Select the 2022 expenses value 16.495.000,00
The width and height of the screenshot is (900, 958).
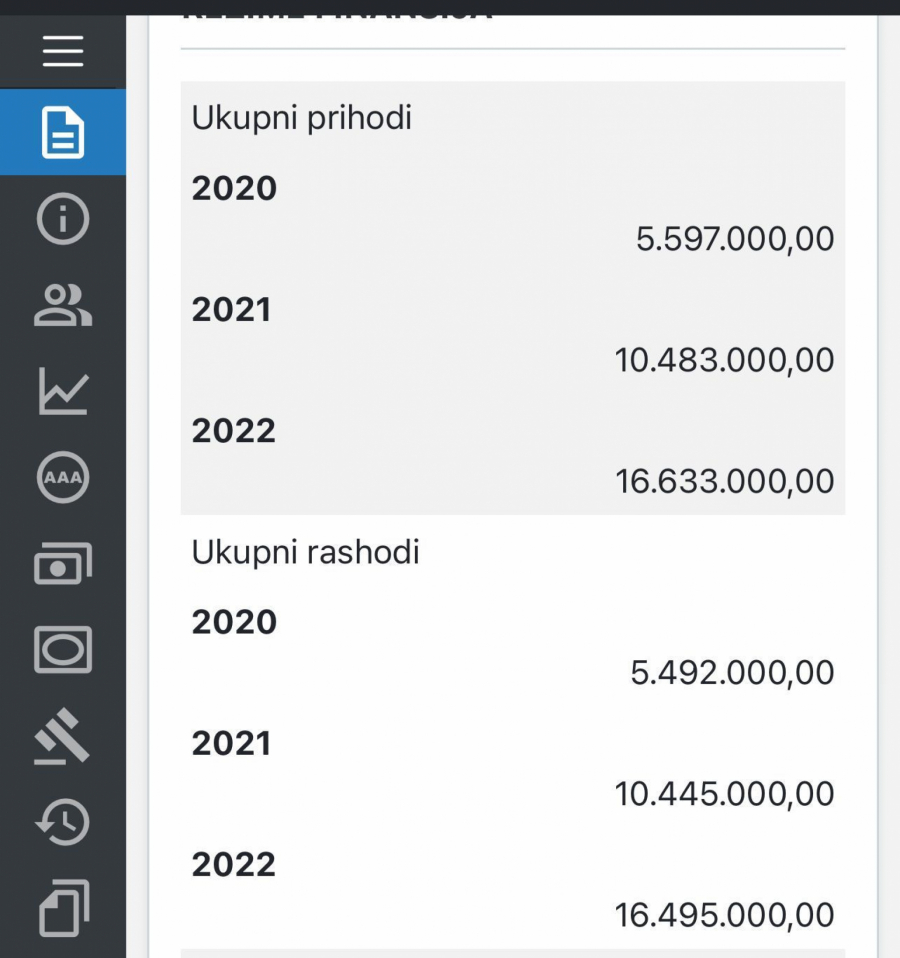point(724,915)
